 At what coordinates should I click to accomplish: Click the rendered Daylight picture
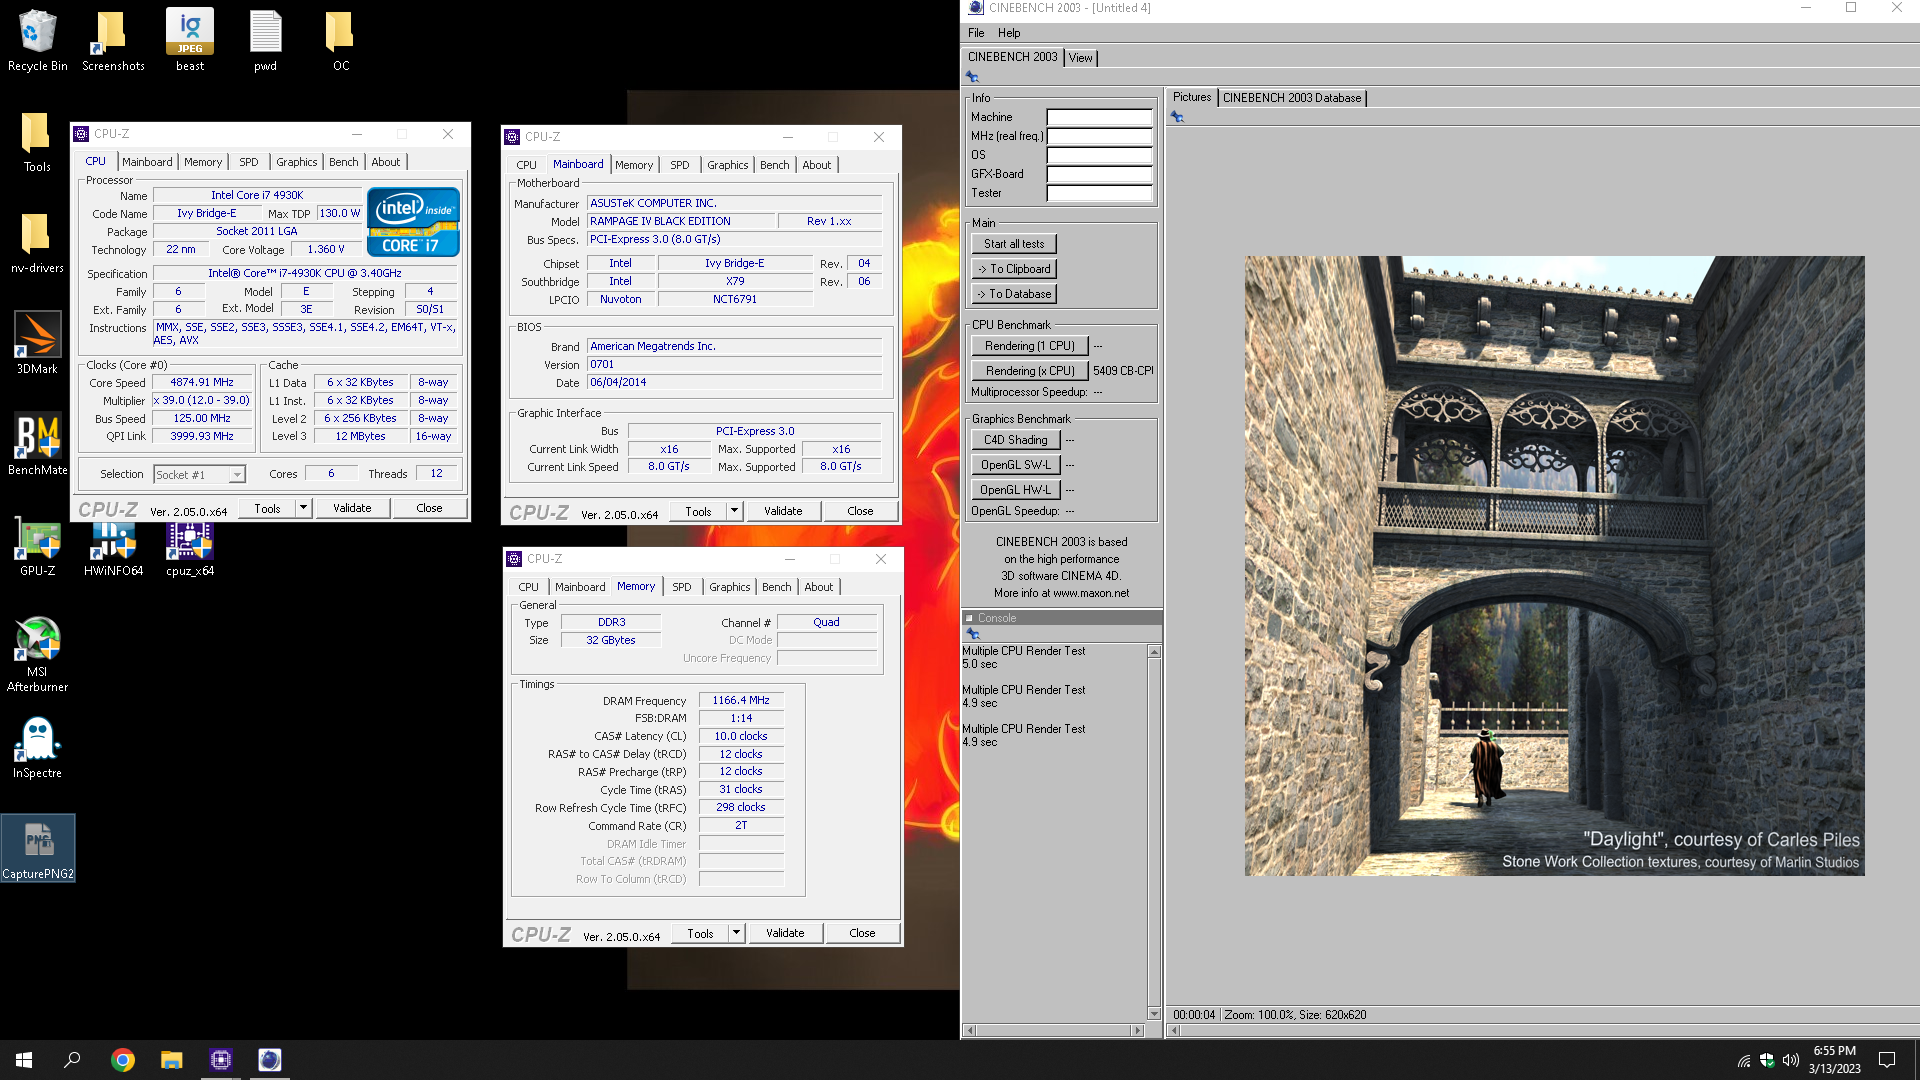click(1554, 566)
